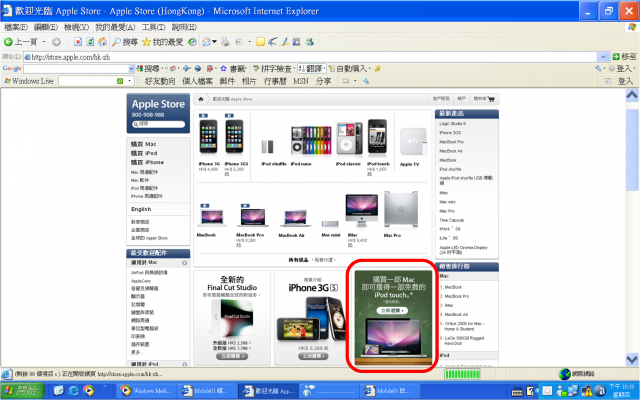The image size is (640, 400).
Task: Click the Messenger people icon in IE toolbar
Action: click(x=310, y=42)
